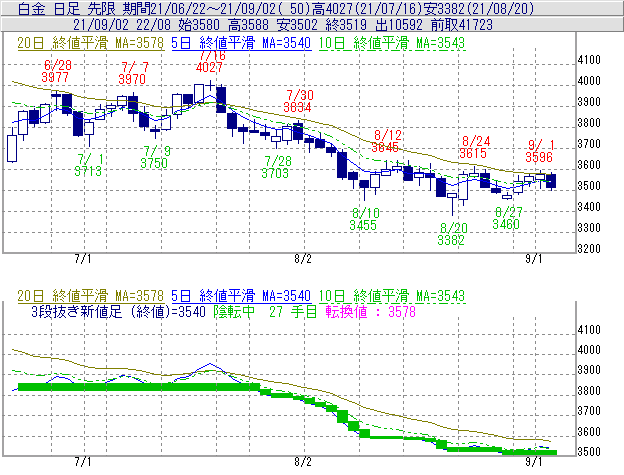Click the 4100 axis label in upper chart
Screen dimensions: 624x475
coord(589,60)
